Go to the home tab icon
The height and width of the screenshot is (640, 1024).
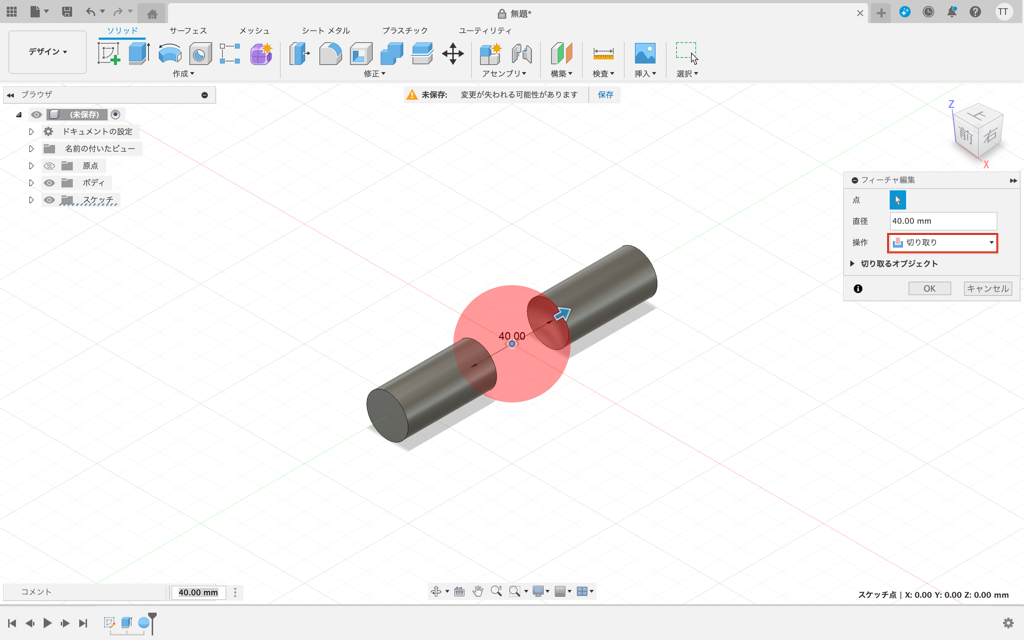coord(152,14)
